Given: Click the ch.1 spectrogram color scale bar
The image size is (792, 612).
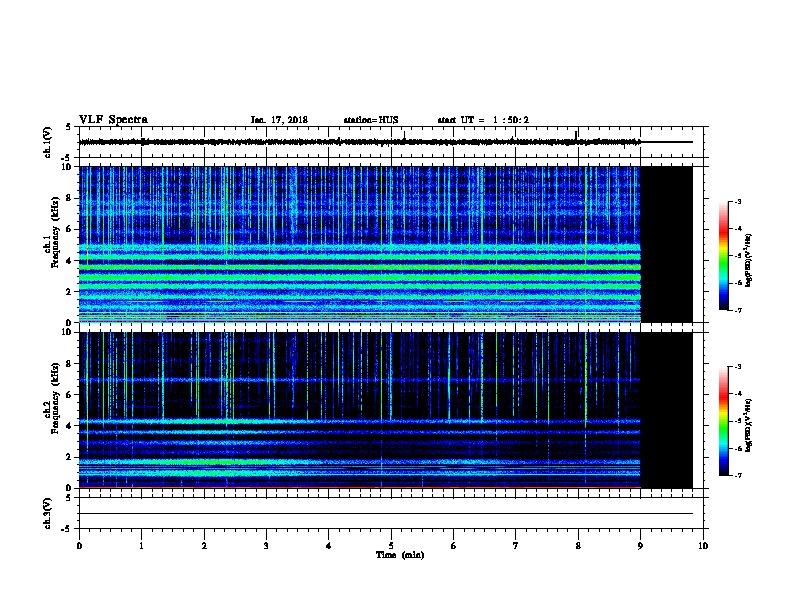Looking at the screenshot, I should pyautogui.click(x=724, y=256).
